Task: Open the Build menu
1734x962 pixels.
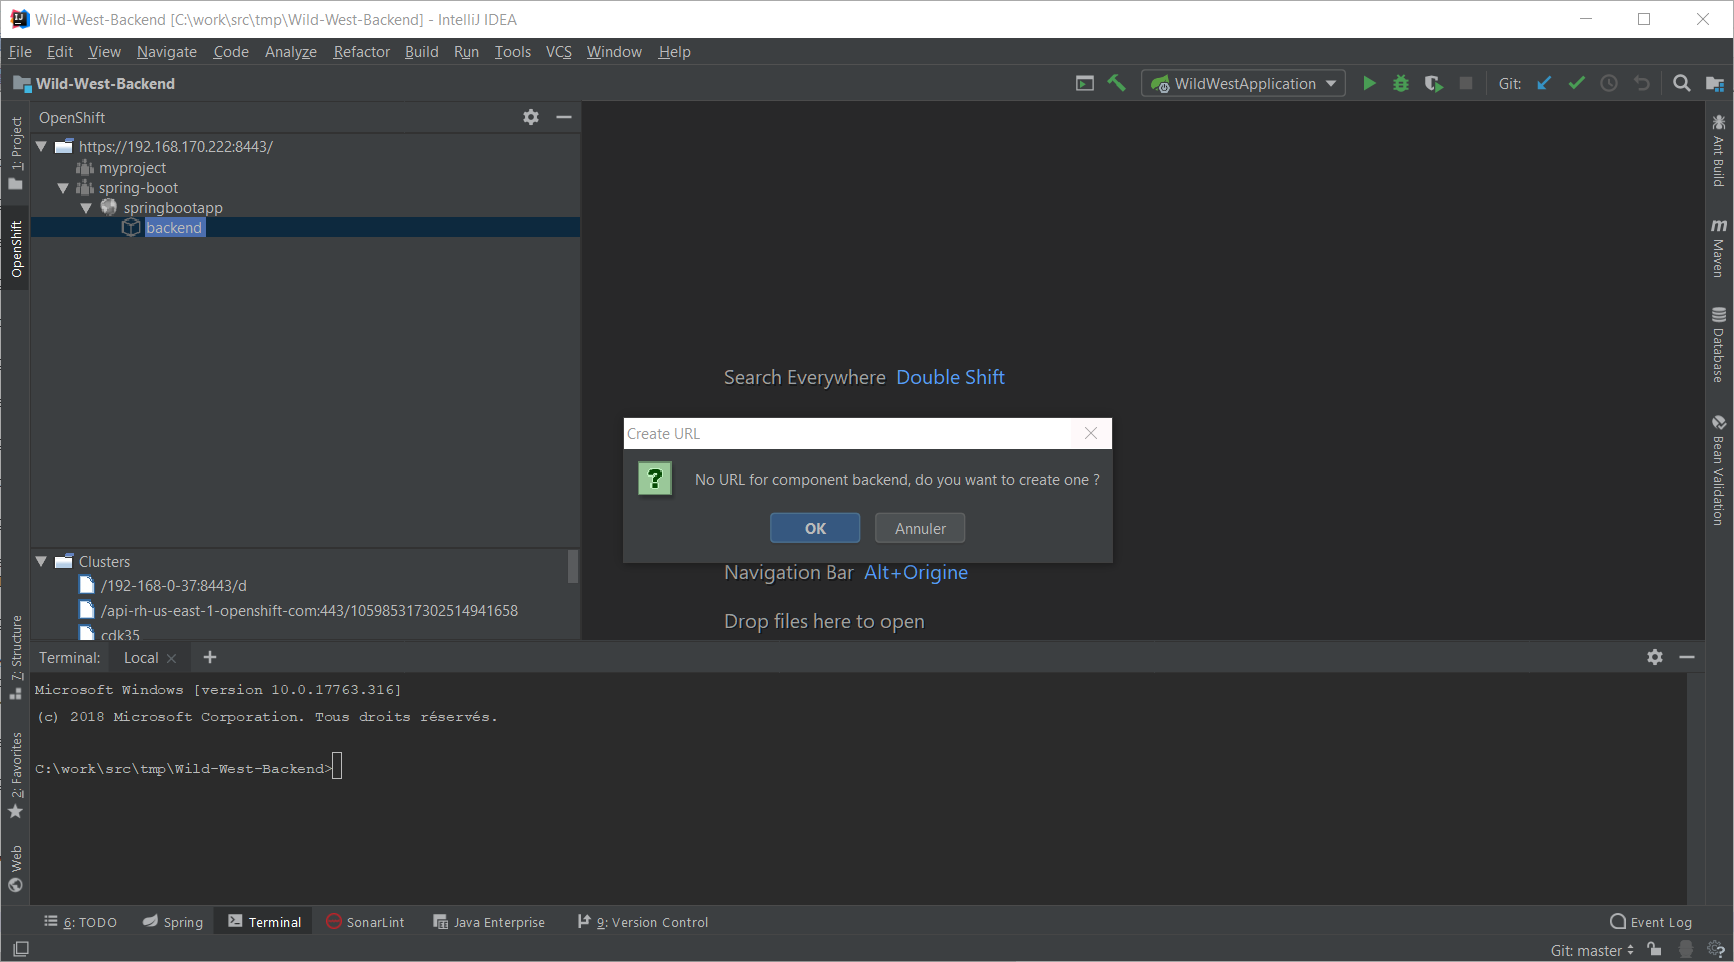Action: (x=421, y=52)
